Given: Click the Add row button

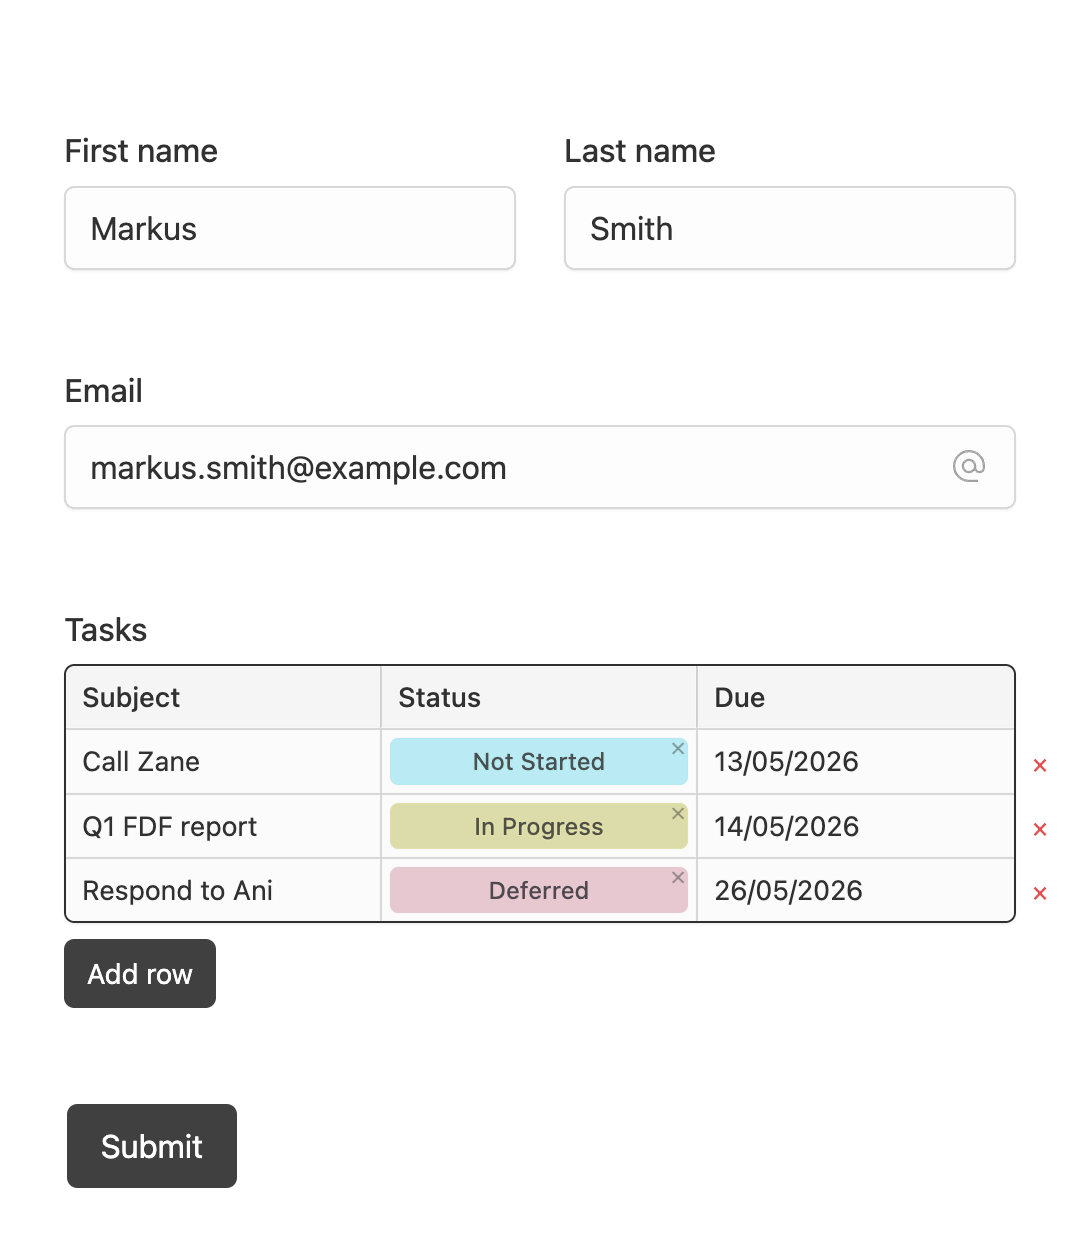Looking at the screenshot, I should pyautogui.click(x=140, y=973).
